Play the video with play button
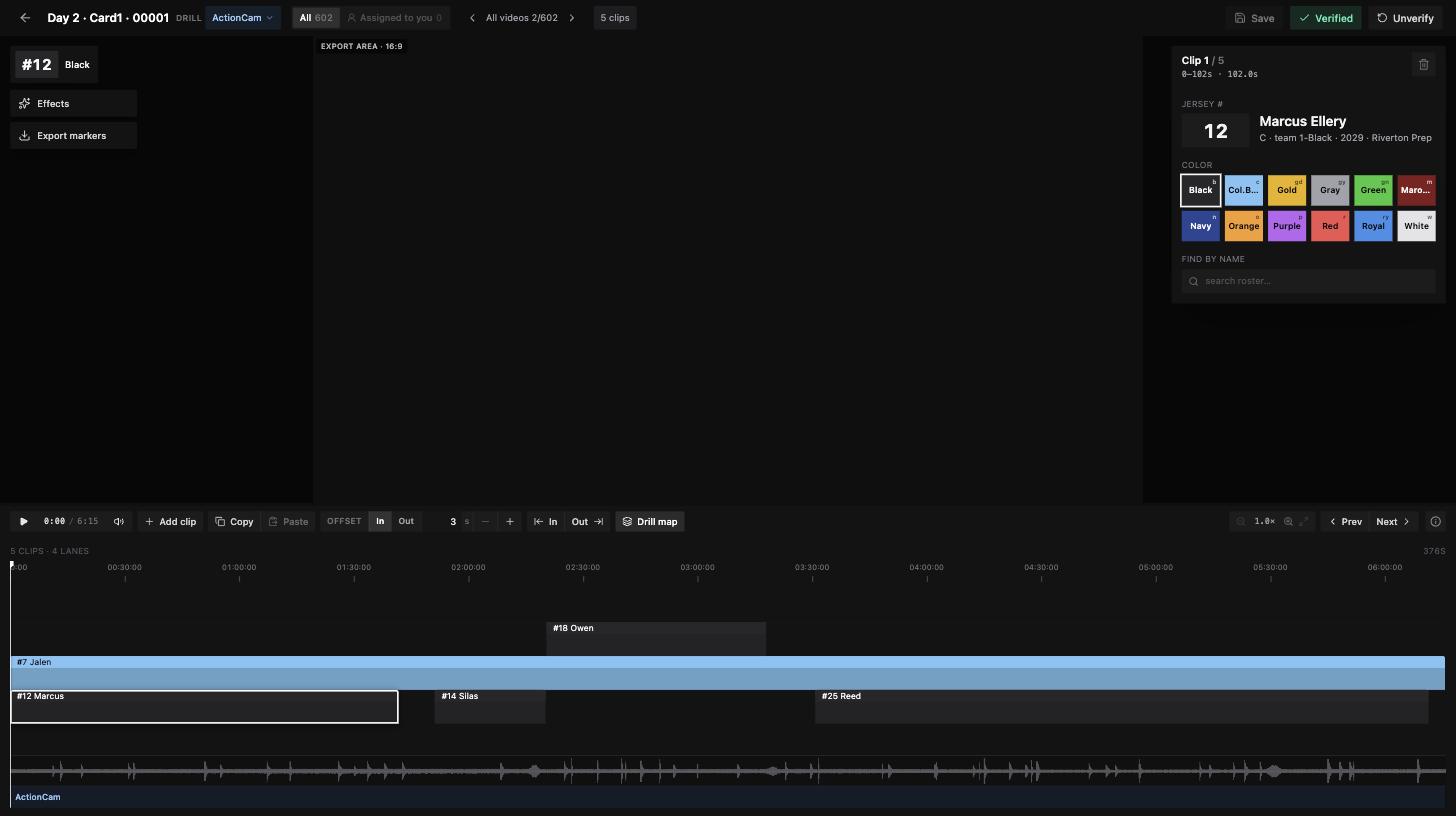Image resolution: width=1456 pixels, height=816 pixels. tap(24, 521)
